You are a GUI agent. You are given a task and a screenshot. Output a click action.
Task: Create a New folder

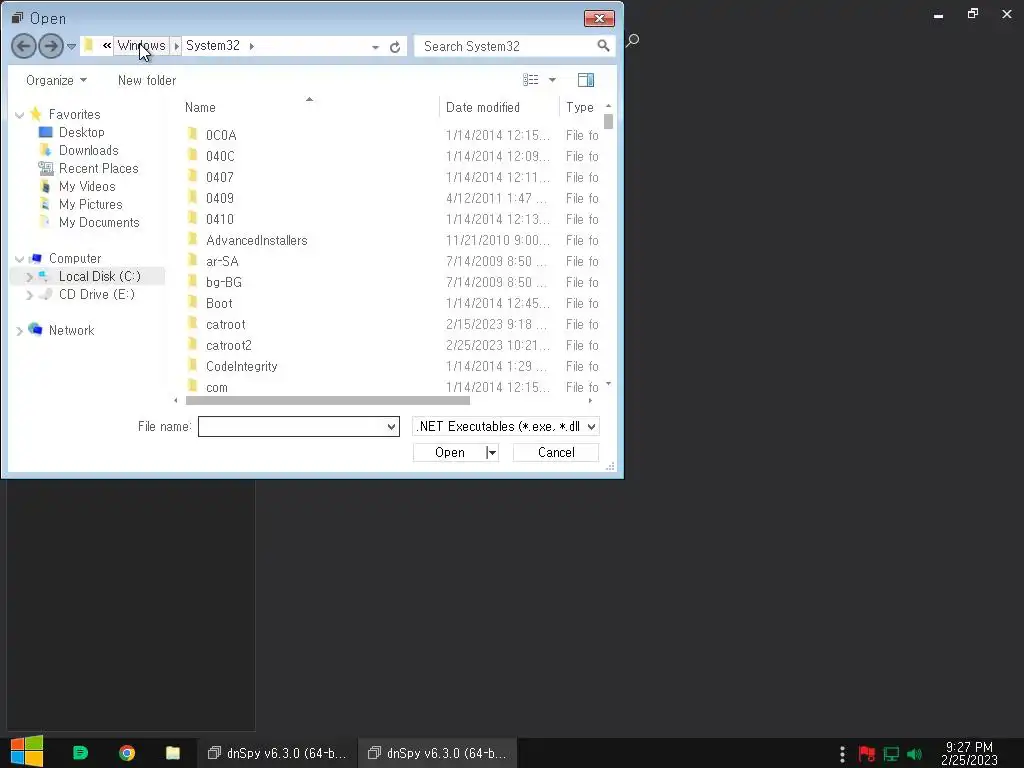[x=147, y=80]
